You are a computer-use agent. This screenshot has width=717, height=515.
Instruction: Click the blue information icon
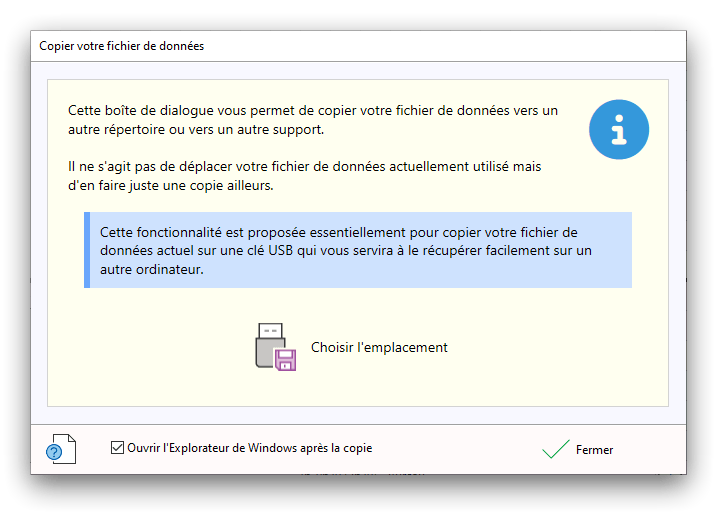coord(619,130)
